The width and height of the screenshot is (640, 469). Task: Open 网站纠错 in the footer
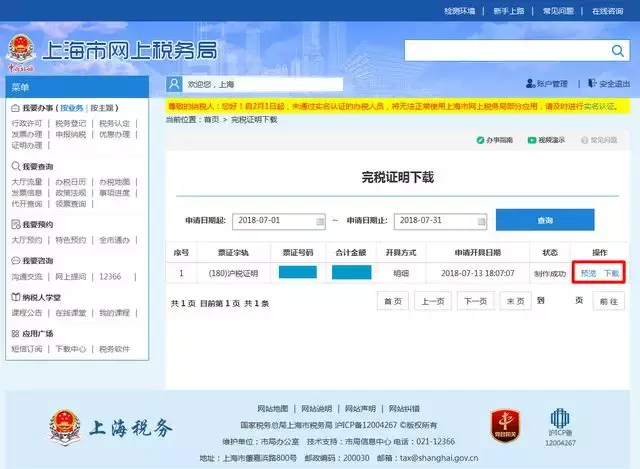click(404, 409)
